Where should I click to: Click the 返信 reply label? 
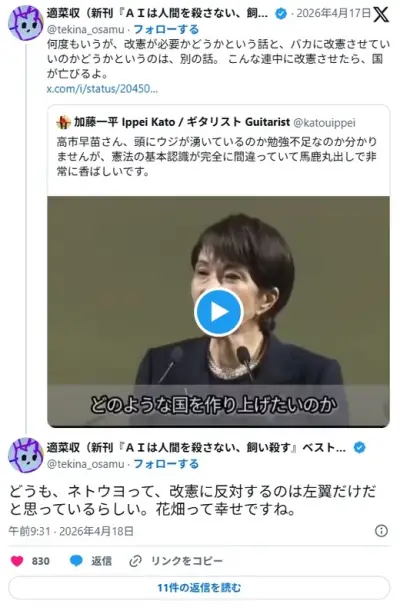[101, 561]
